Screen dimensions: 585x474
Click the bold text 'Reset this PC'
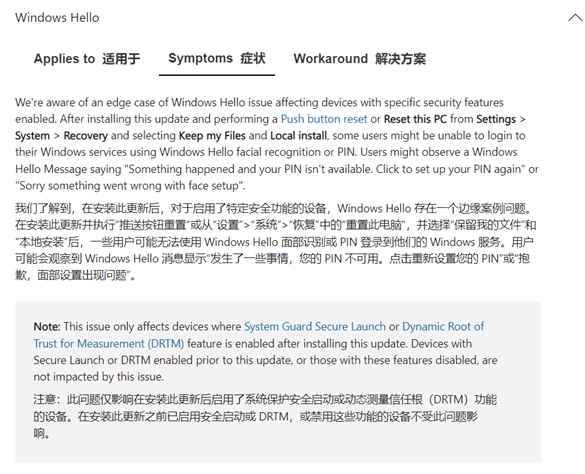[x=415, y=119]
